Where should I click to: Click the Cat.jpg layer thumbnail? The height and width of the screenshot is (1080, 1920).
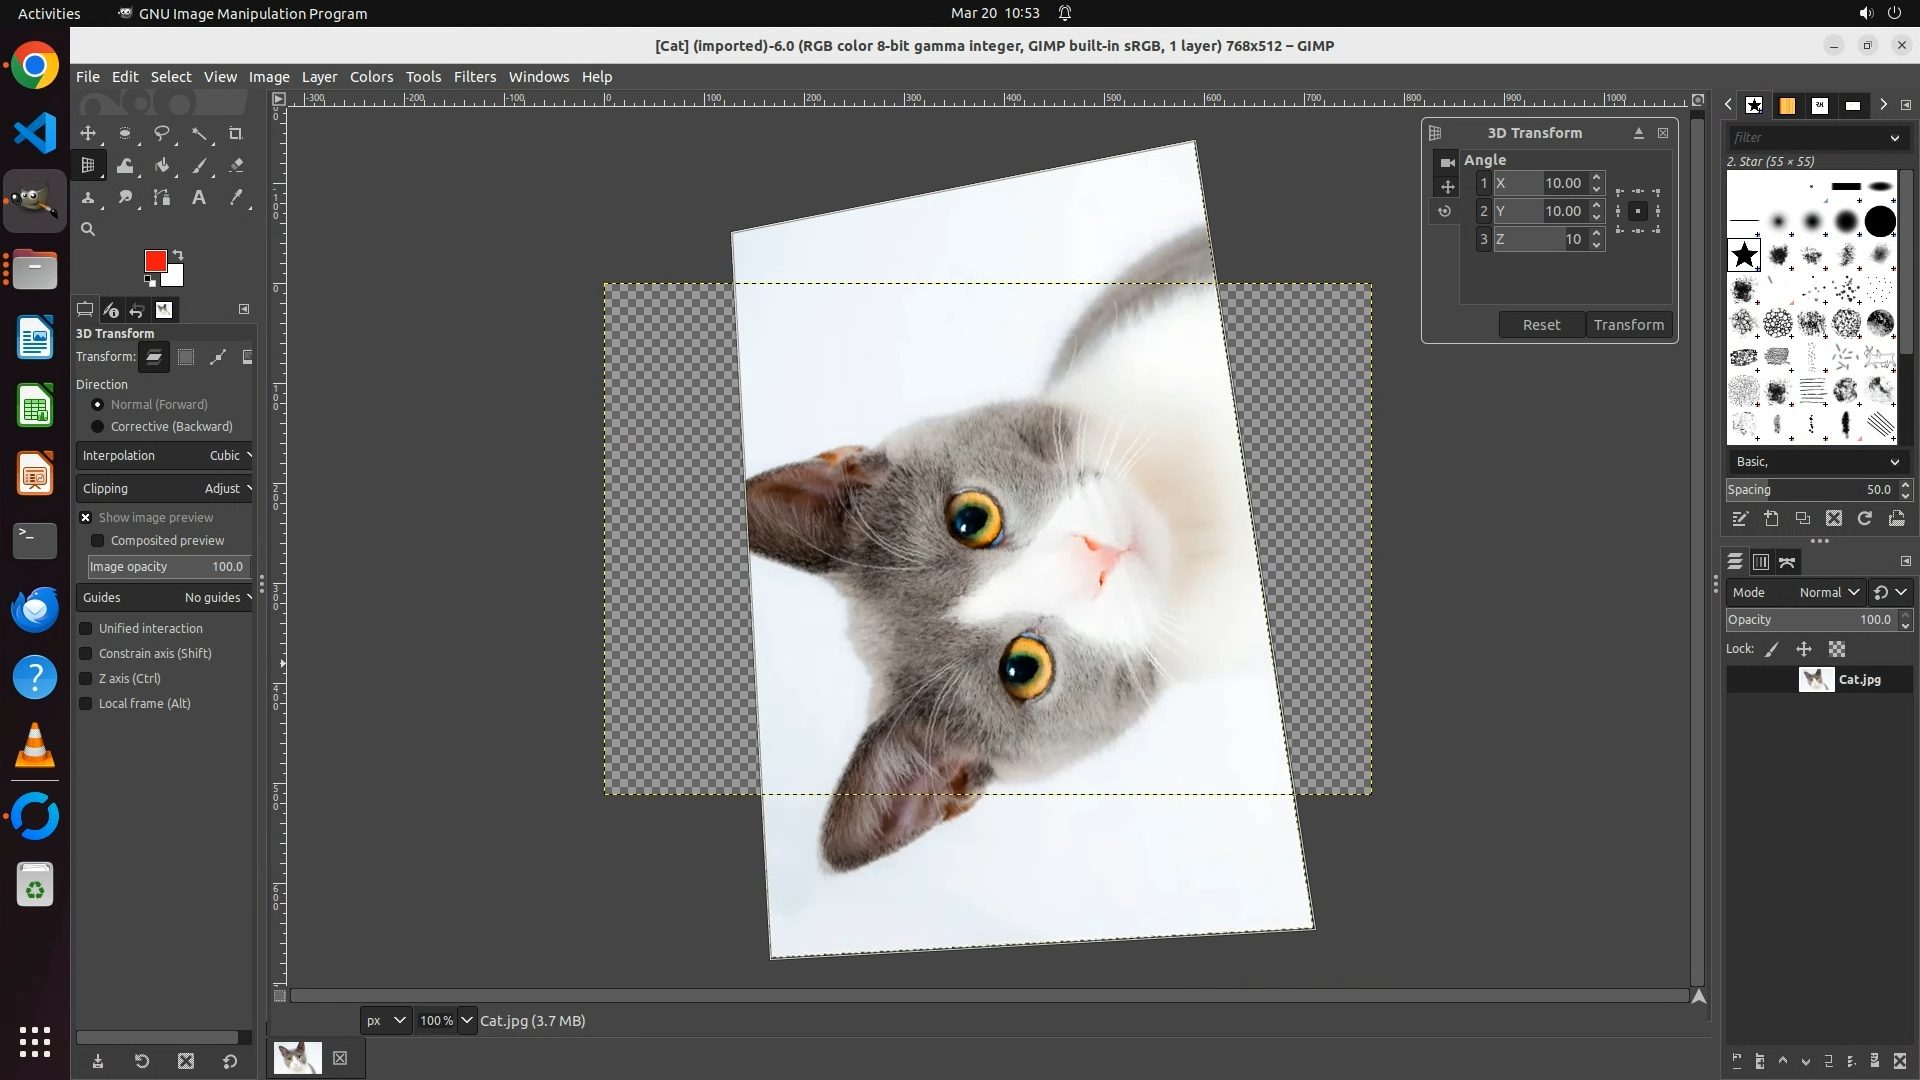[1816, 680]
